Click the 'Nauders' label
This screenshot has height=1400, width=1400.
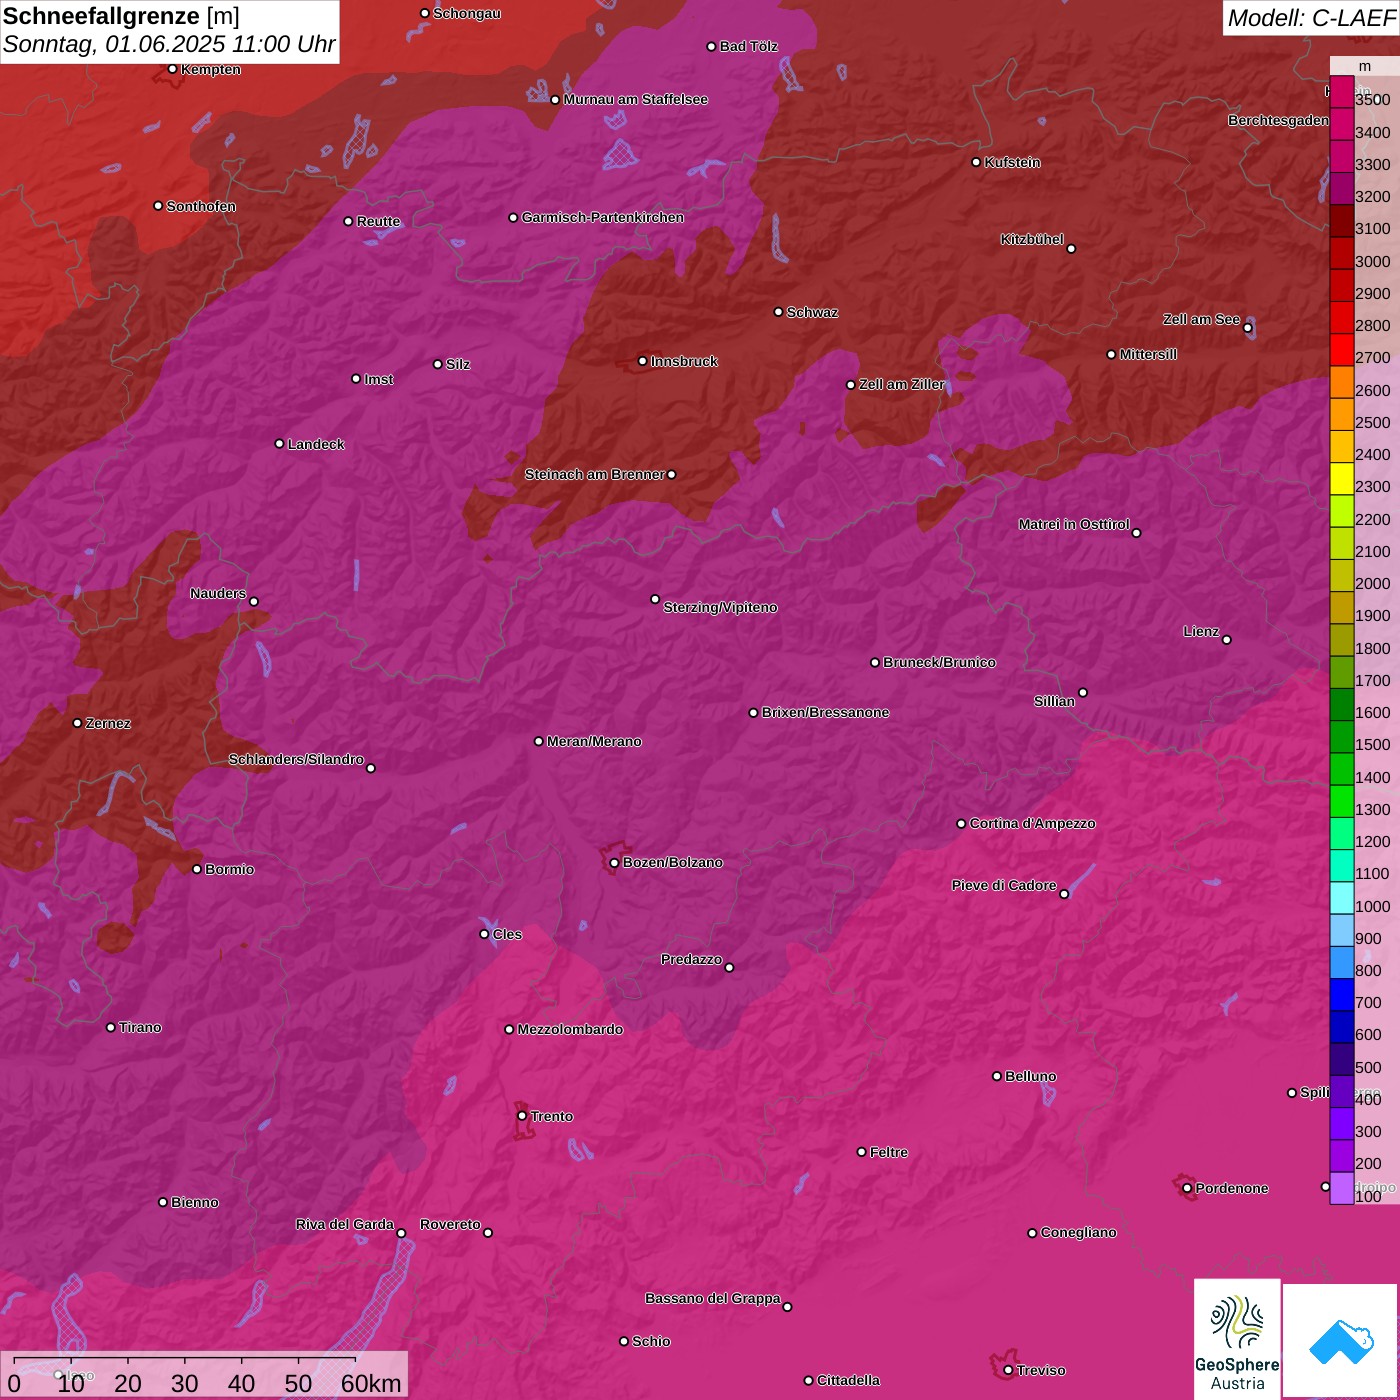coord(218,593)
